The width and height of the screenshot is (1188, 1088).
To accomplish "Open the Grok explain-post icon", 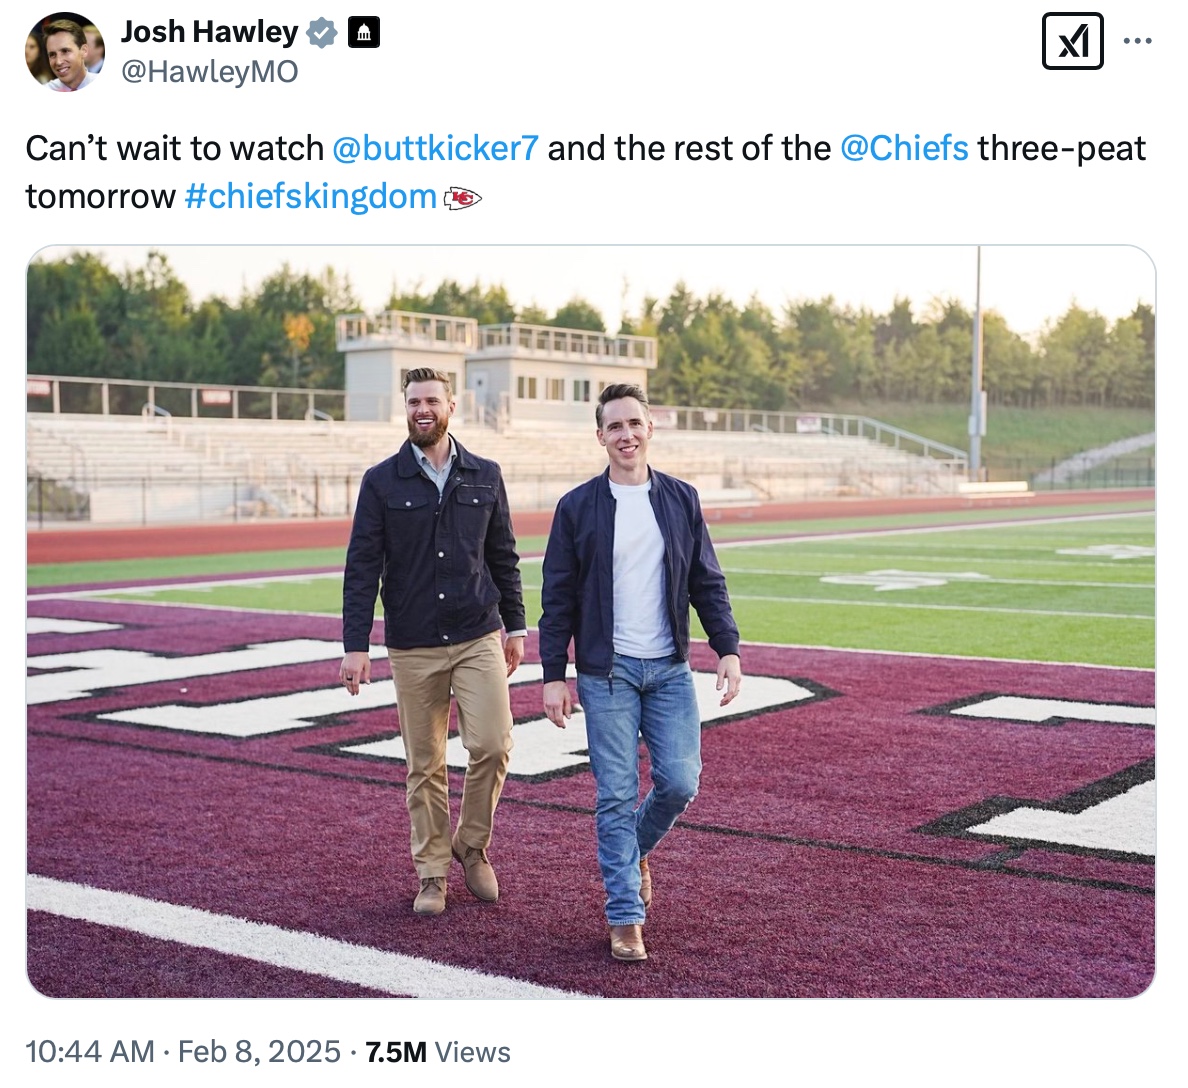I will coord(1072,41).
